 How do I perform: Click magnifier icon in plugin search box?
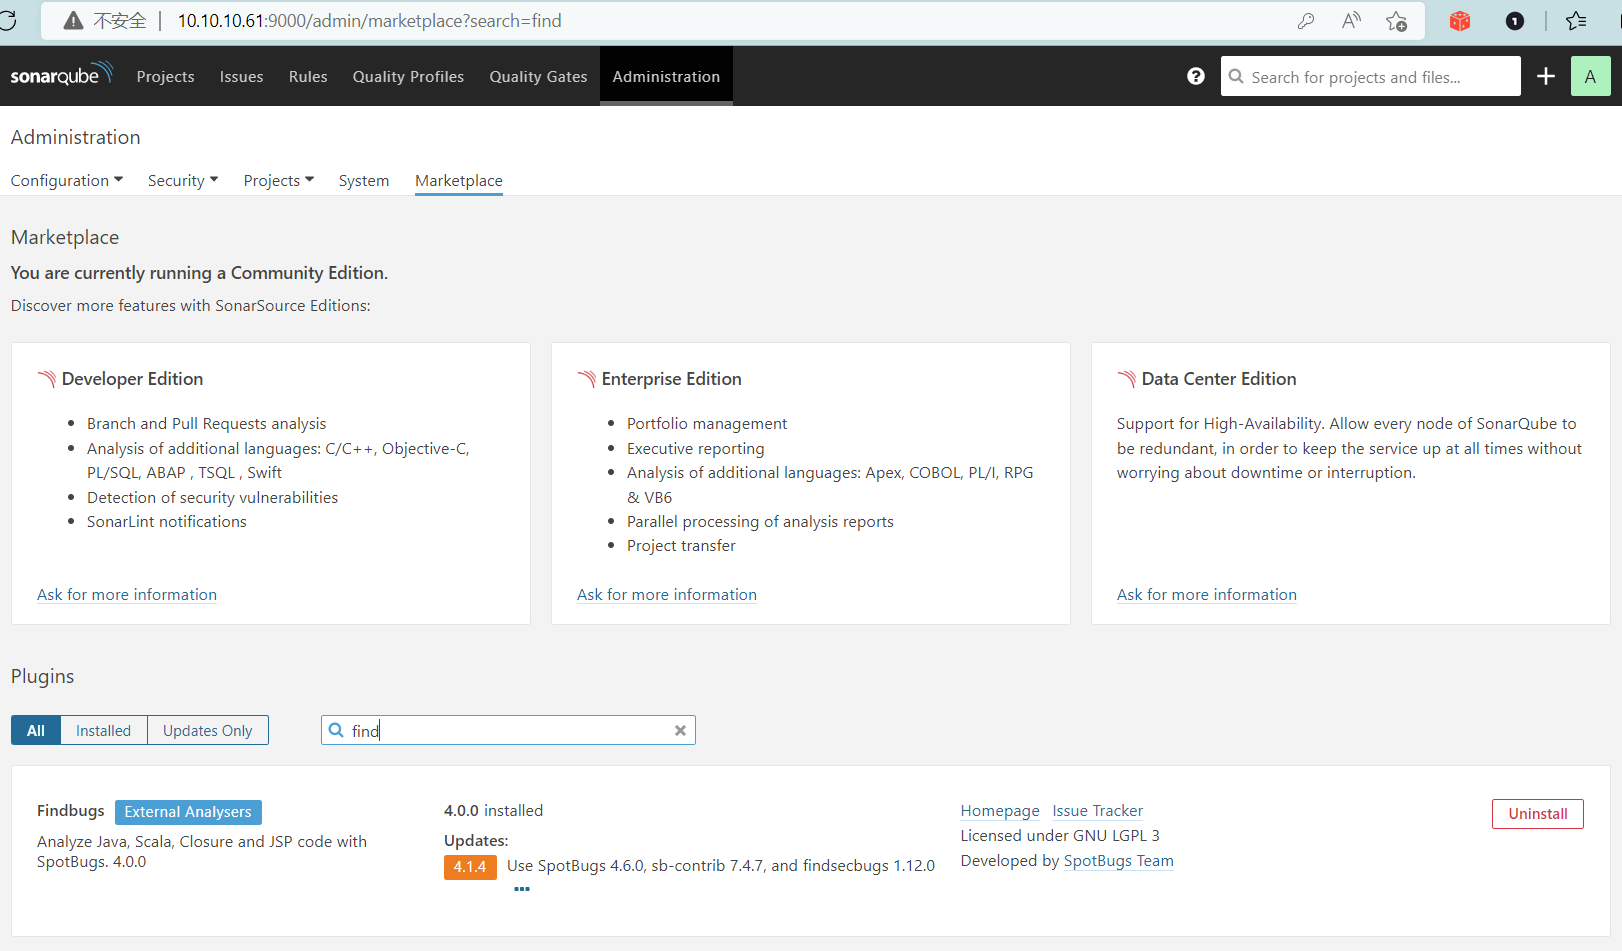336,731
